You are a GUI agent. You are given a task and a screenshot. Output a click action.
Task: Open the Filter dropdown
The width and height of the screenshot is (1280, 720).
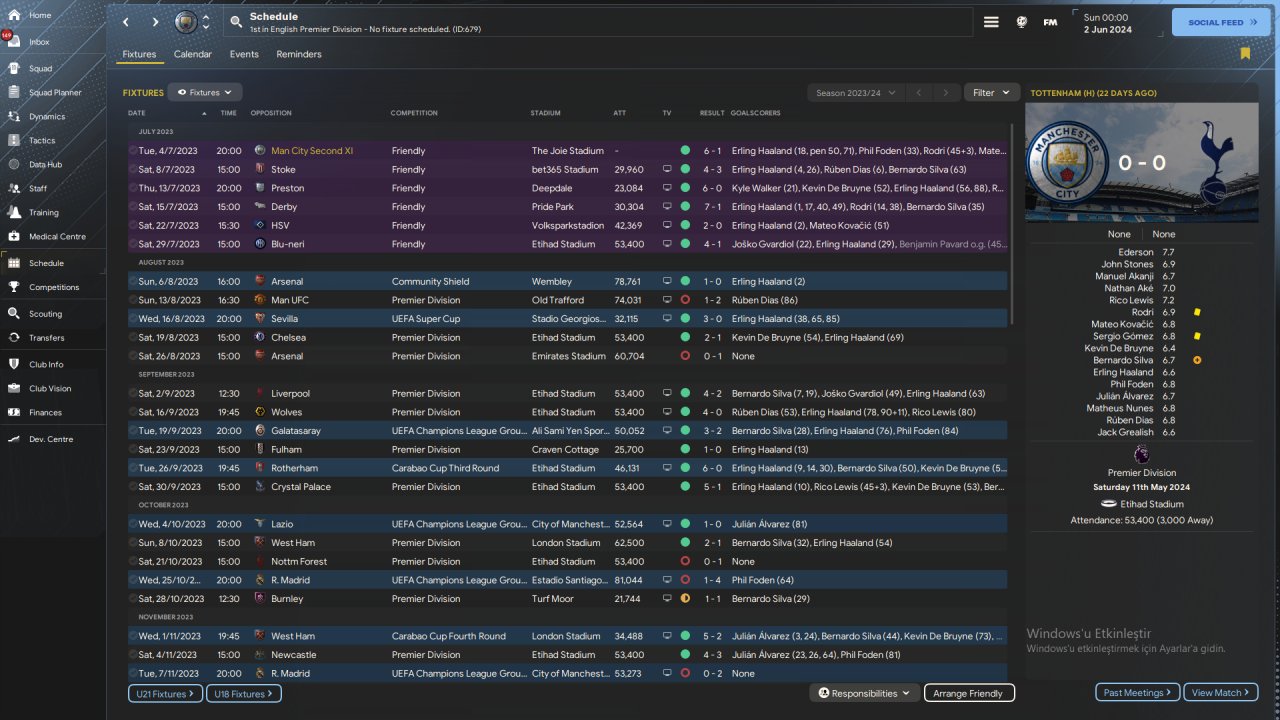point(992,93)
